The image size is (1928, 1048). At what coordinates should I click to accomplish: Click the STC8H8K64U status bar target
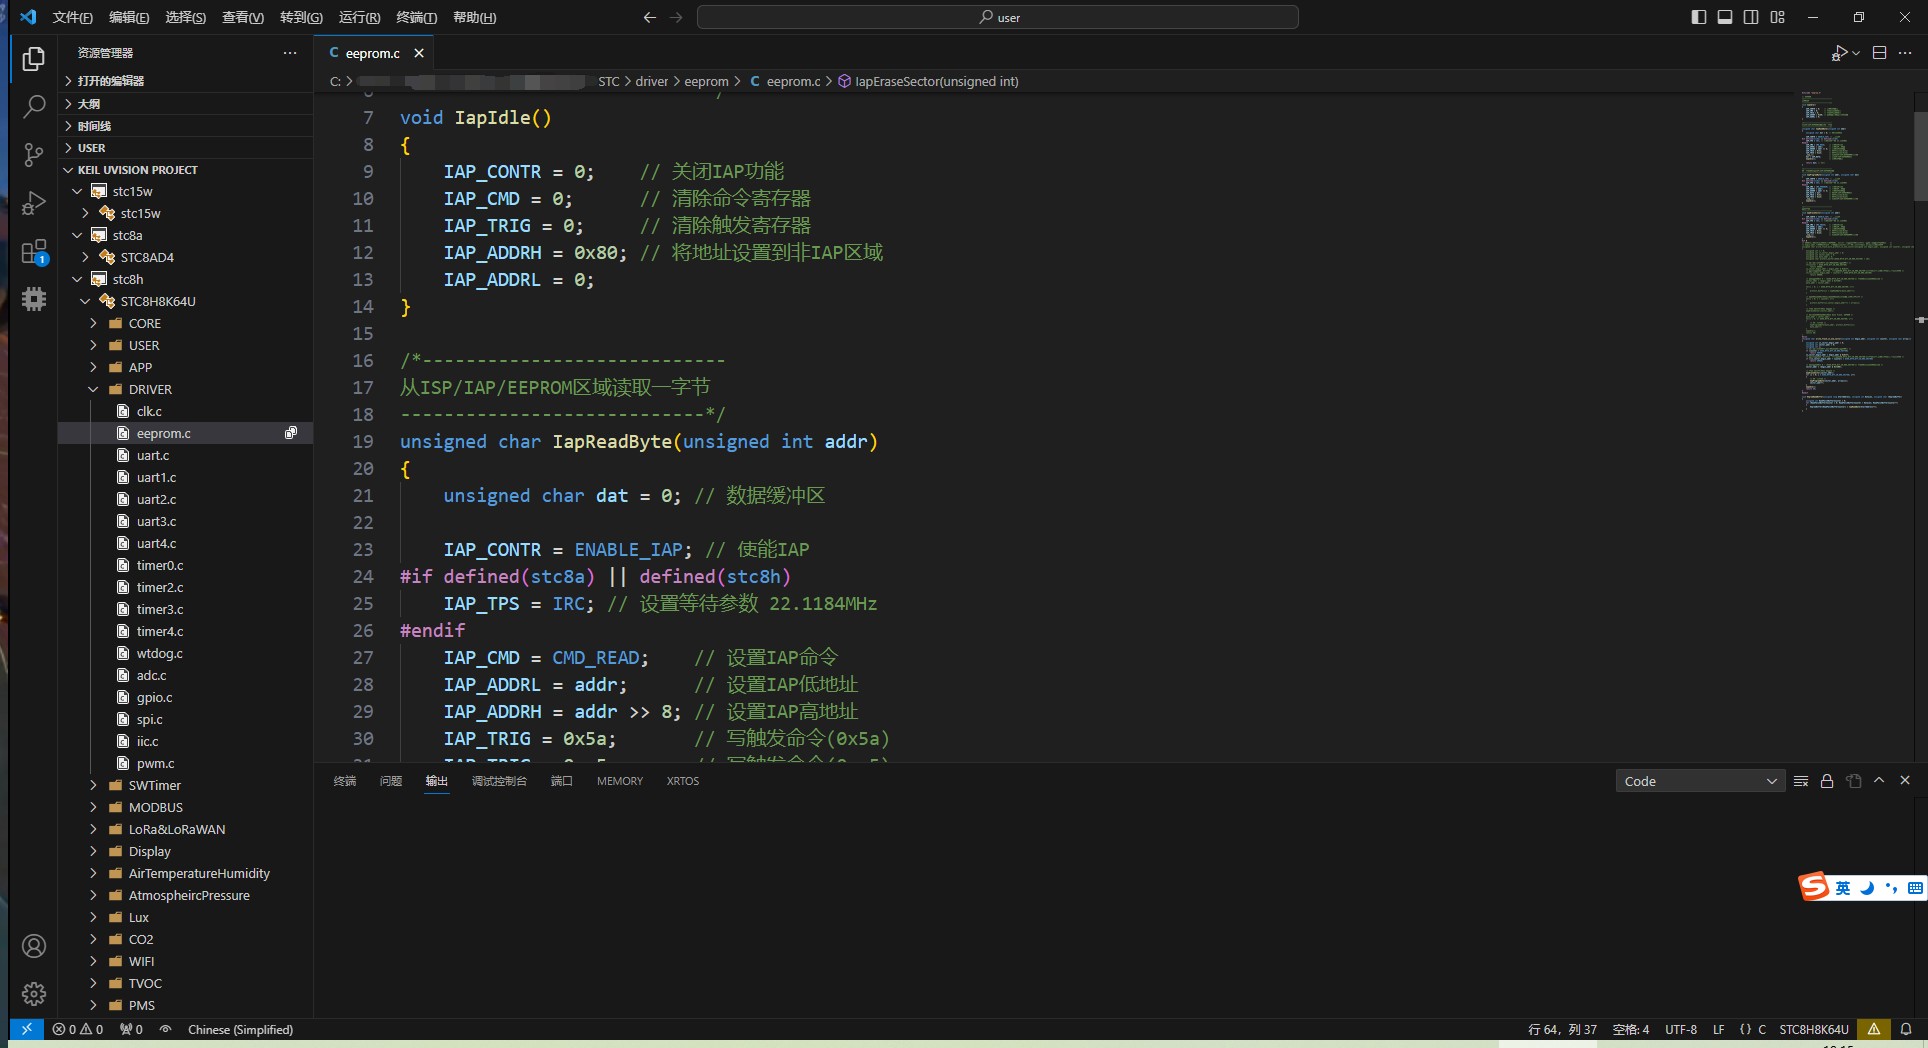[x=1814, y=1029]
